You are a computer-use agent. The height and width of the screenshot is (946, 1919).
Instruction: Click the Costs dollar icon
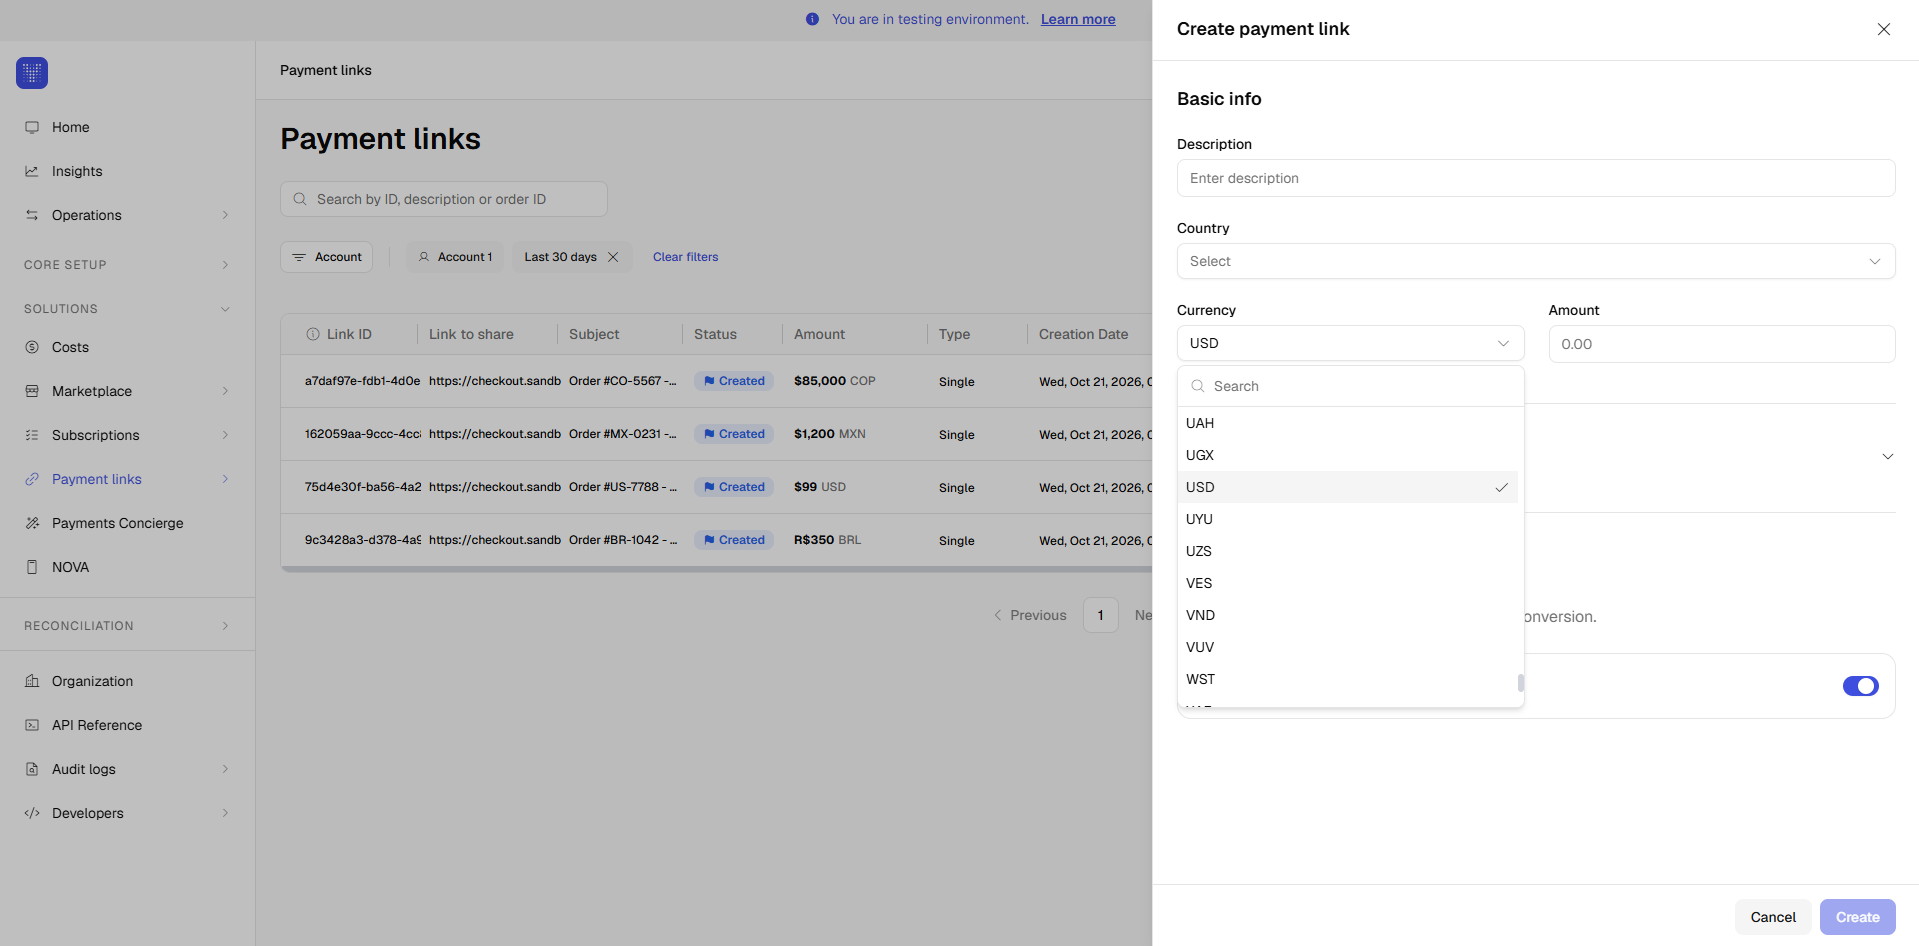[x=32, y=347]
